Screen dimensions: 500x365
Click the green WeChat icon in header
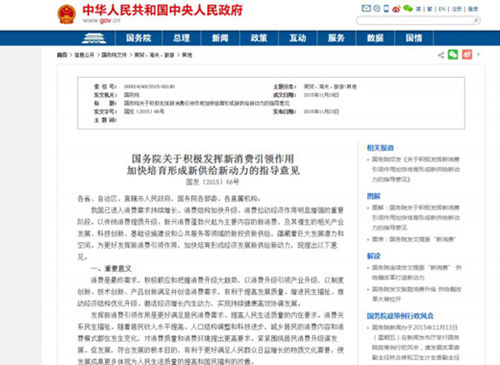[408, 9]
